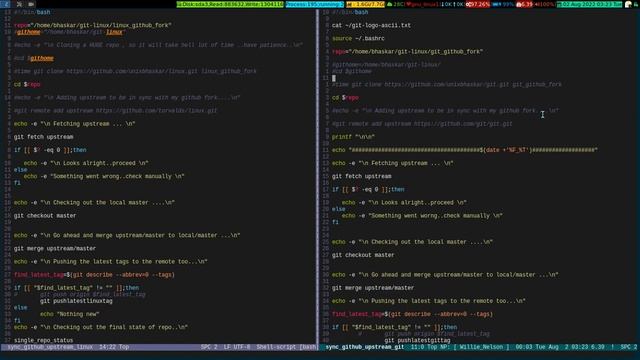Click the 'cat ~/git-logo-ascii.txt' line in right pane
The width and height of the screenshot is (640, 360).
(371, 25)
